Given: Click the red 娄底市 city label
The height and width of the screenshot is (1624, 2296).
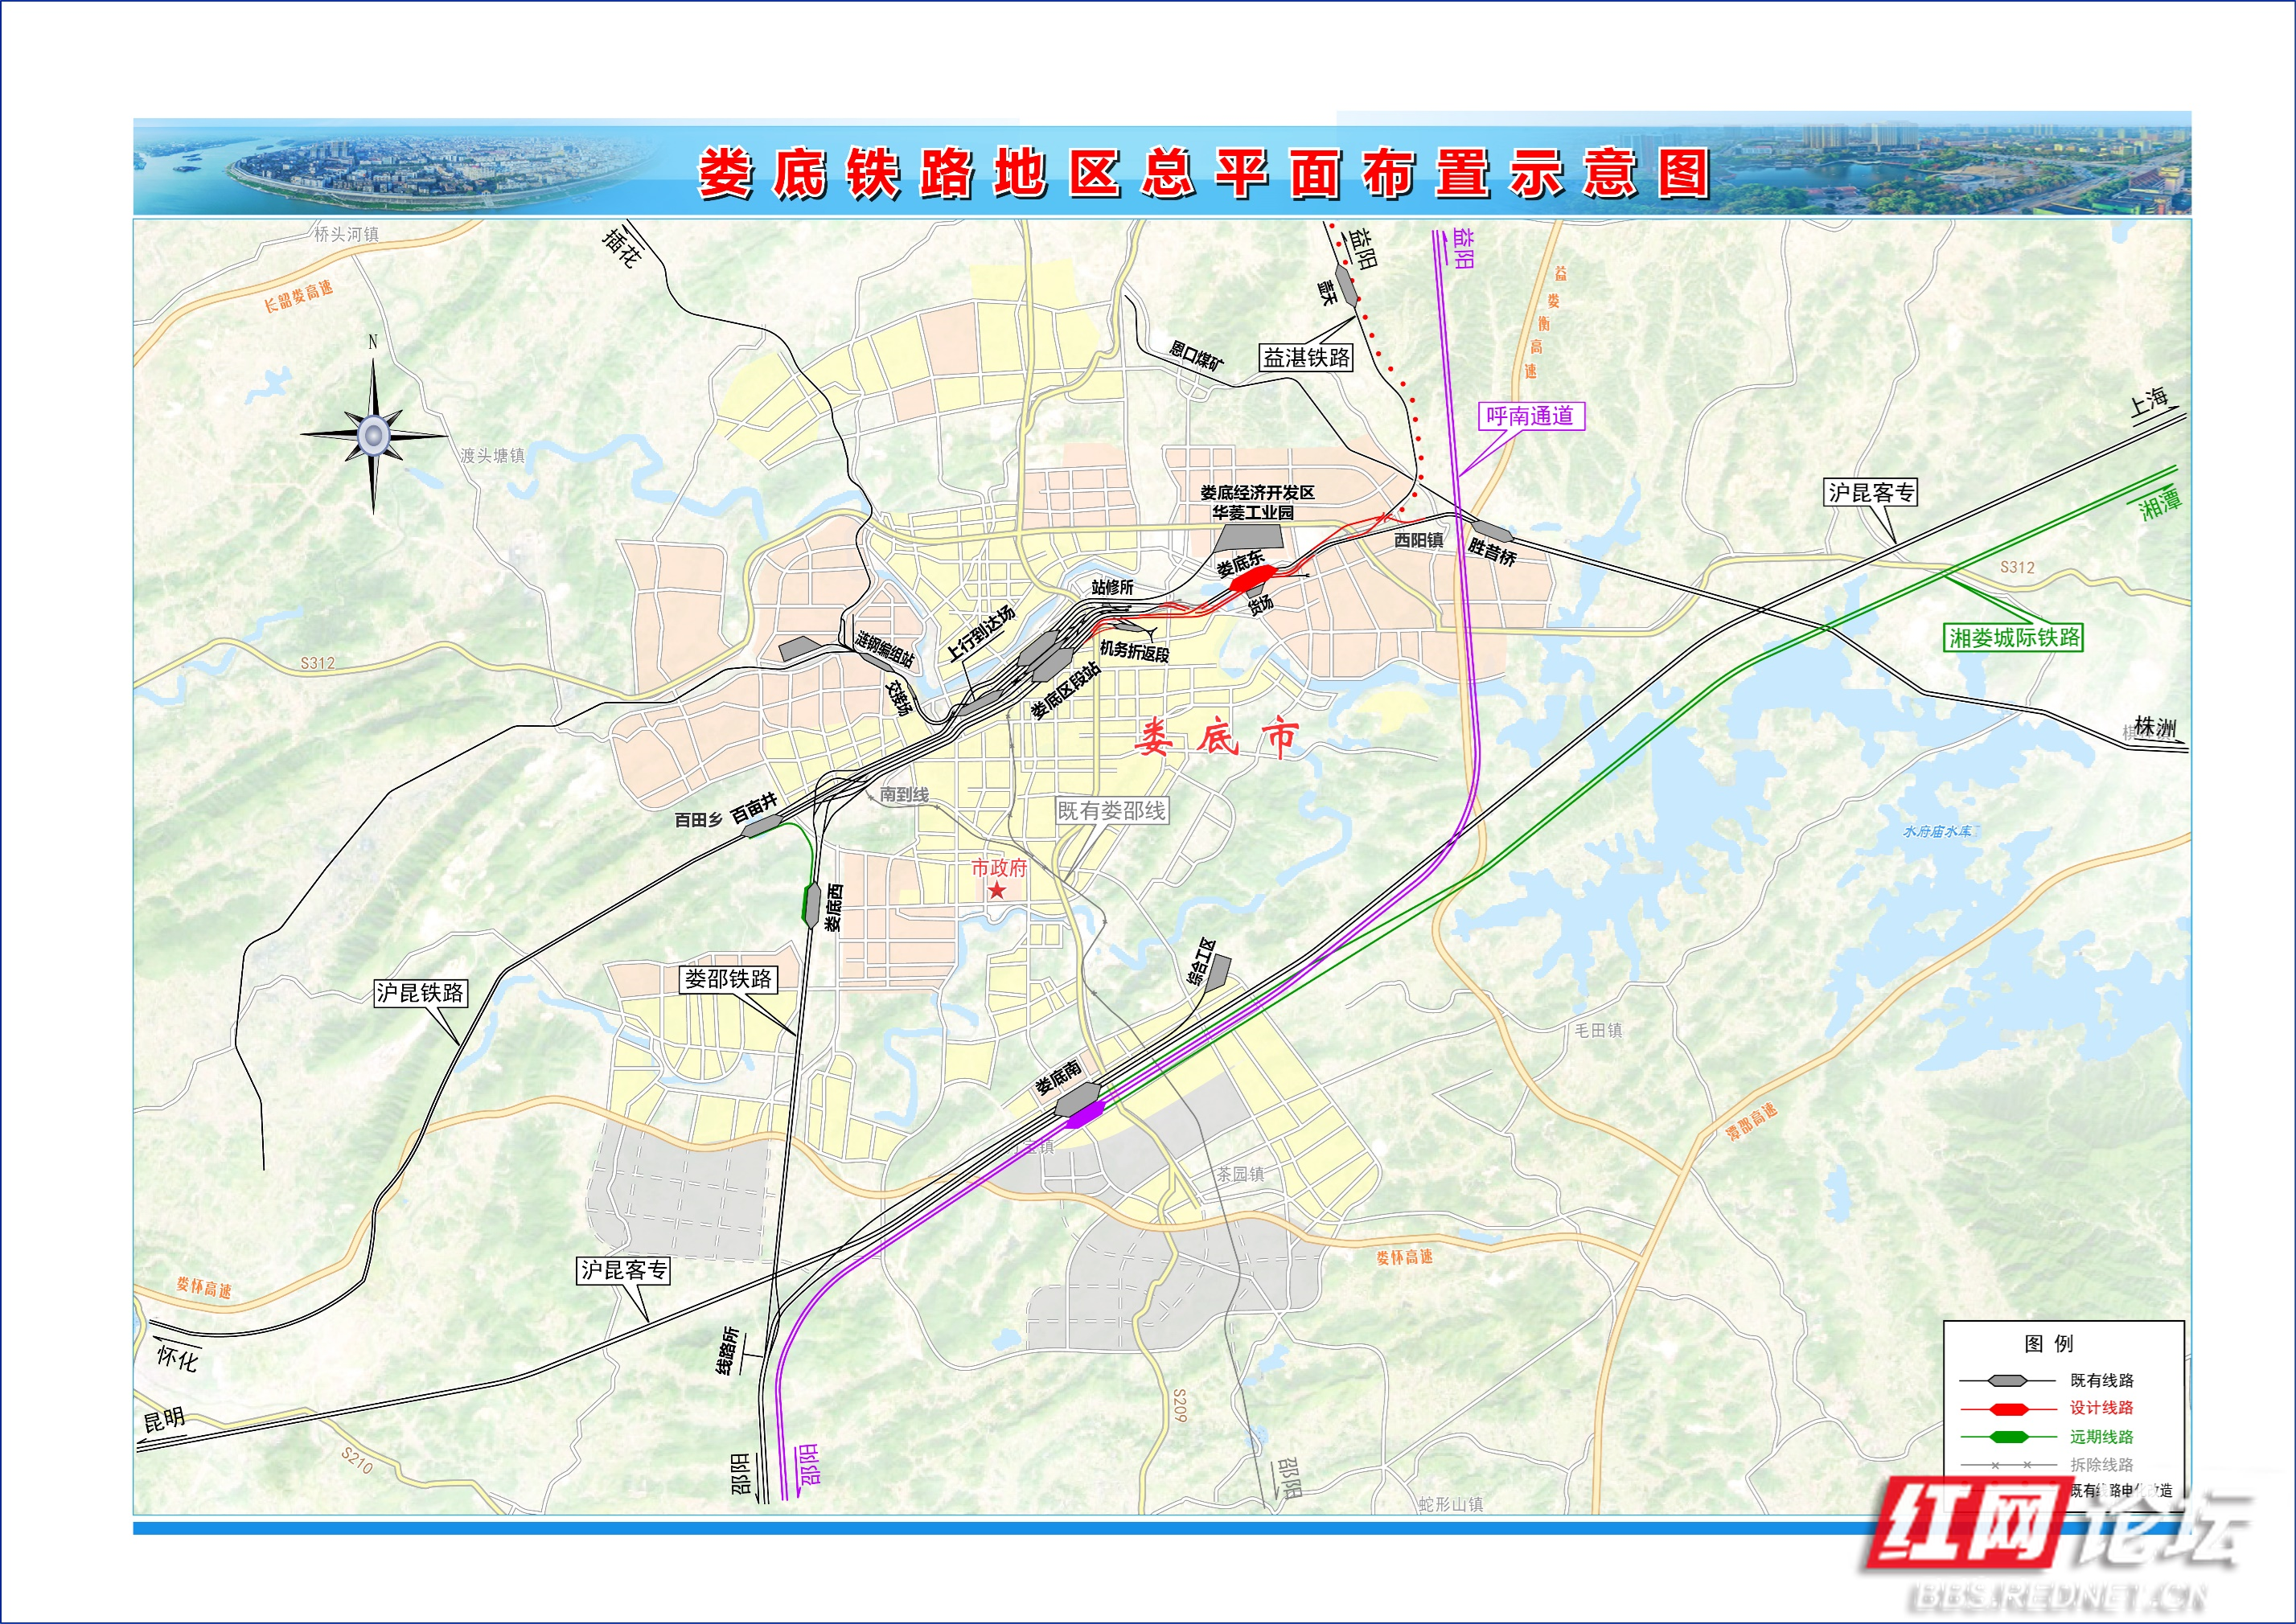Looking at the screenshot, I should (1215, 737).
